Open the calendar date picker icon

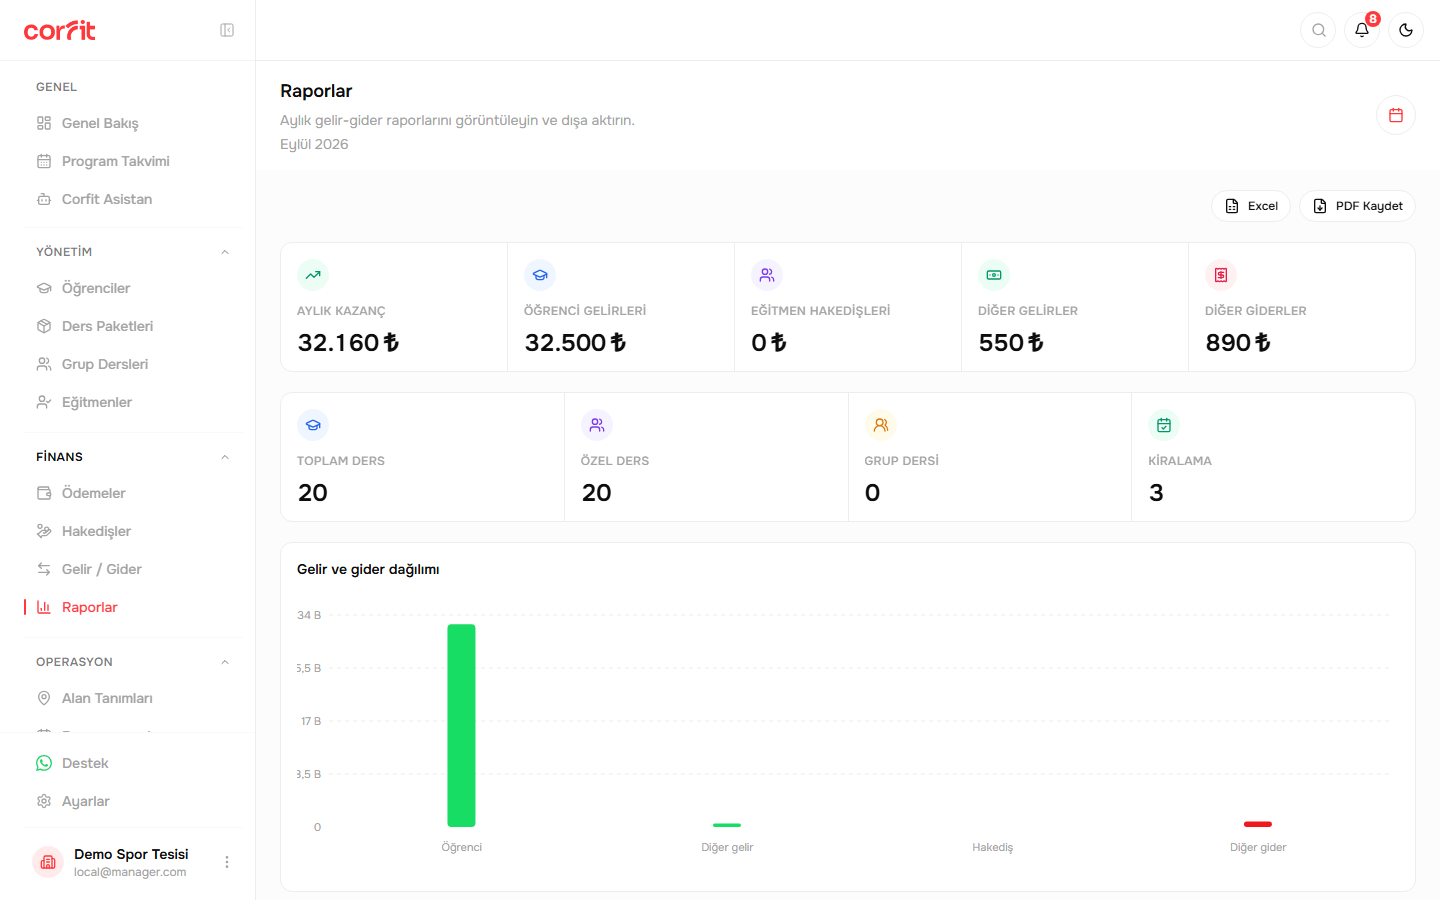[1396, 115]
